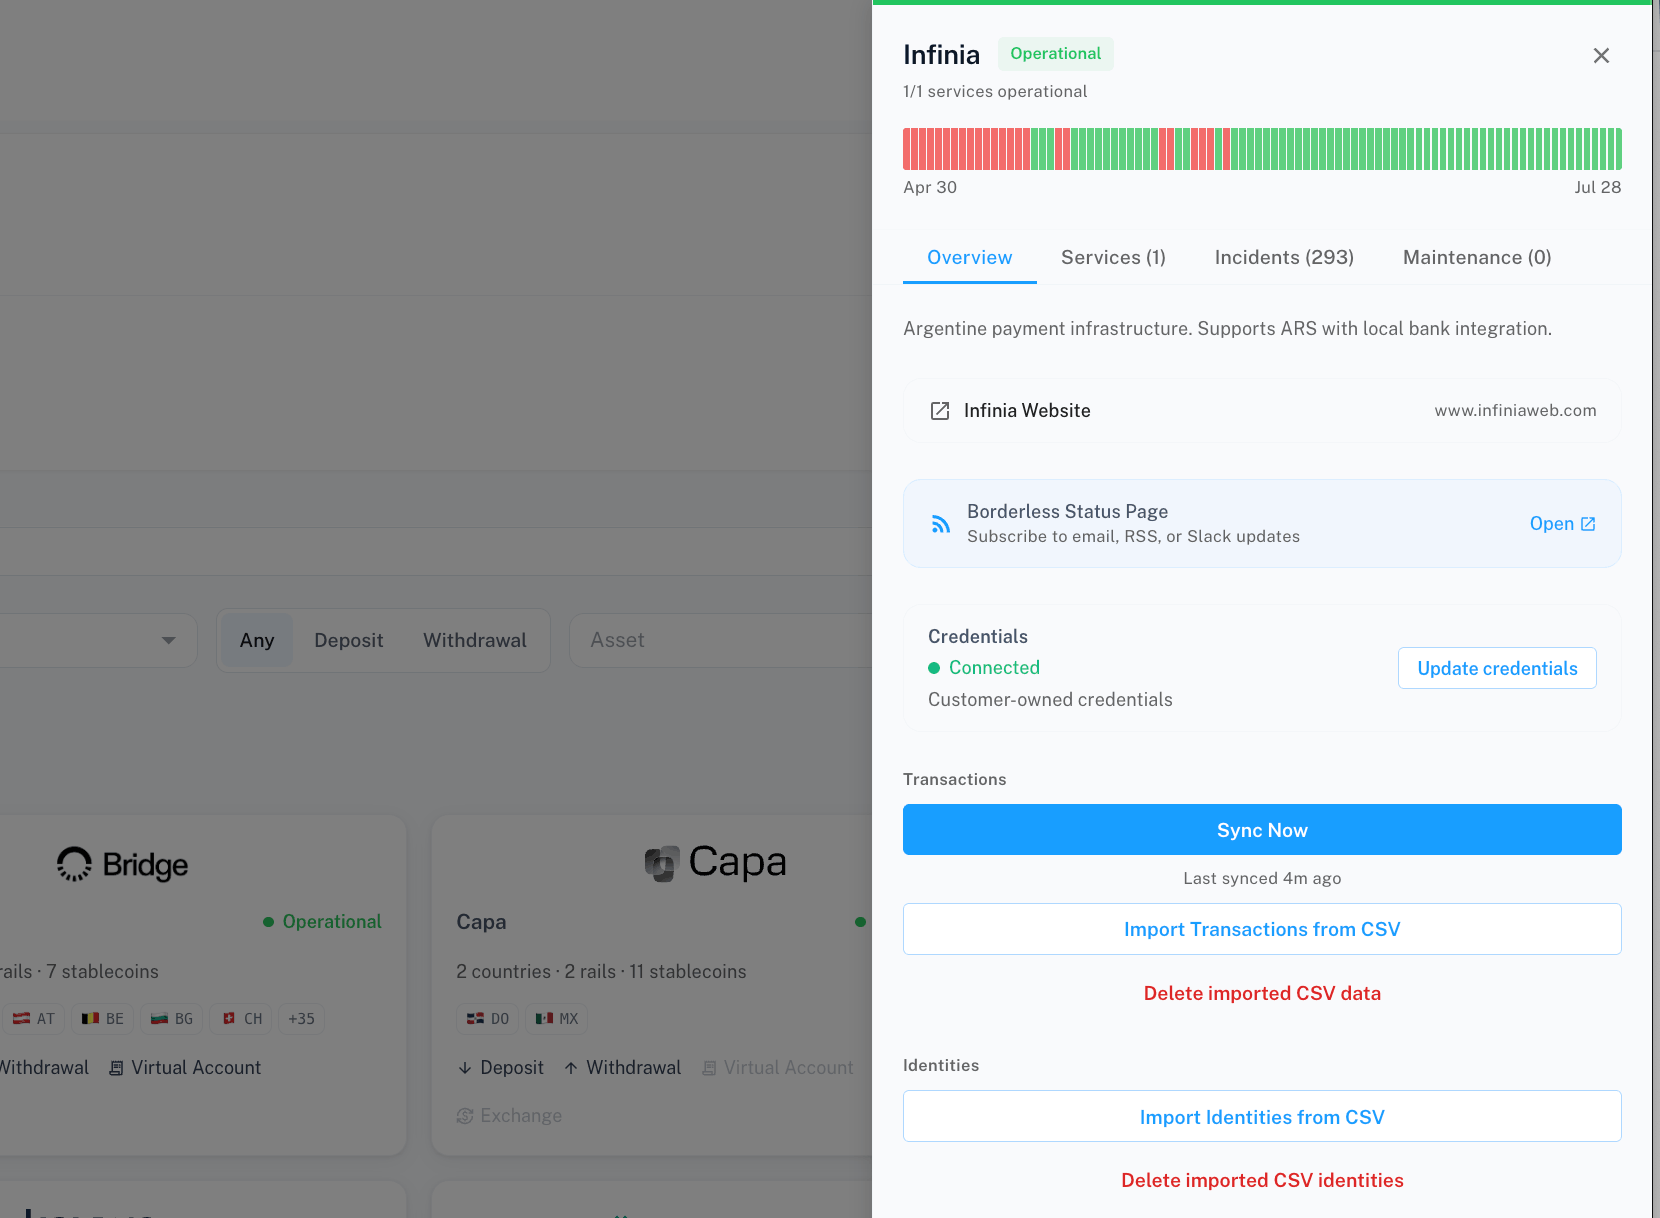Viewport: 1660px width, 1218px height.
Task: Click the '1/1 services operational' text
Action: click(x=995, y=91)
